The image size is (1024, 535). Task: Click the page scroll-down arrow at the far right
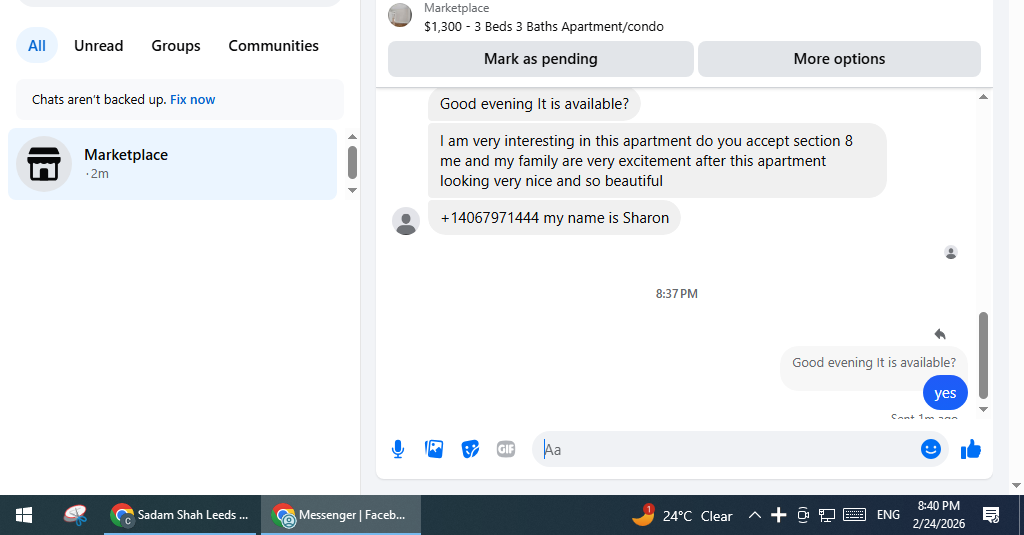(x=1016, y=485)
